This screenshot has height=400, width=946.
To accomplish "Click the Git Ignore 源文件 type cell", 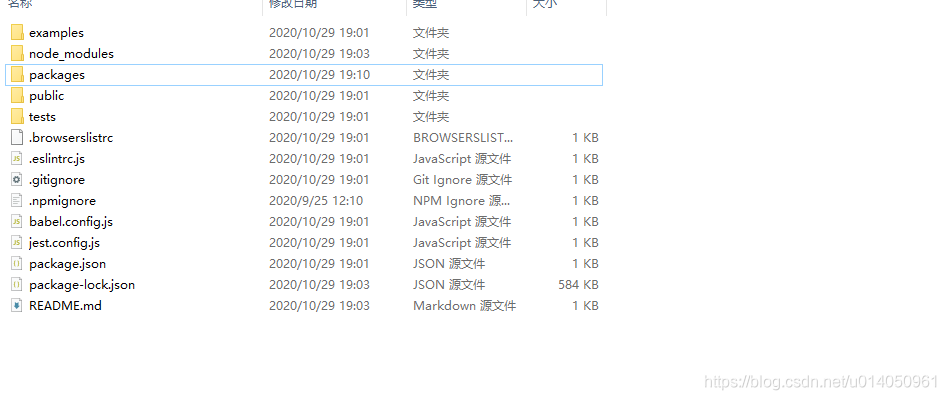I will point(463,180).
